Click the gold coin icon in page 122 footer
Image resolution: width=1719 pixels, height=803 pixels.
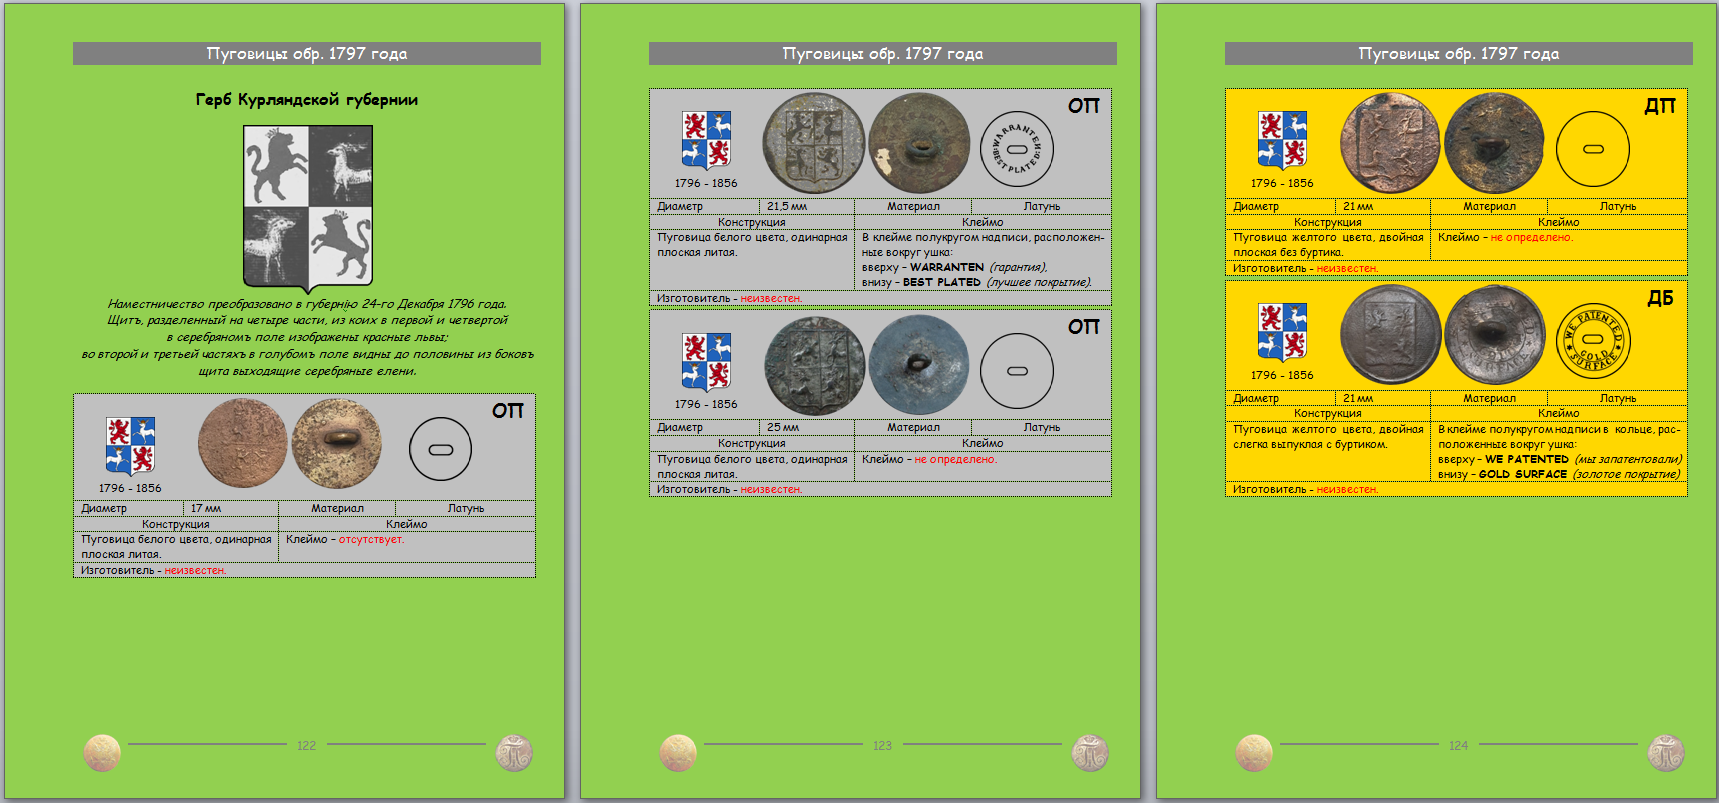click(x=102, y=752)
